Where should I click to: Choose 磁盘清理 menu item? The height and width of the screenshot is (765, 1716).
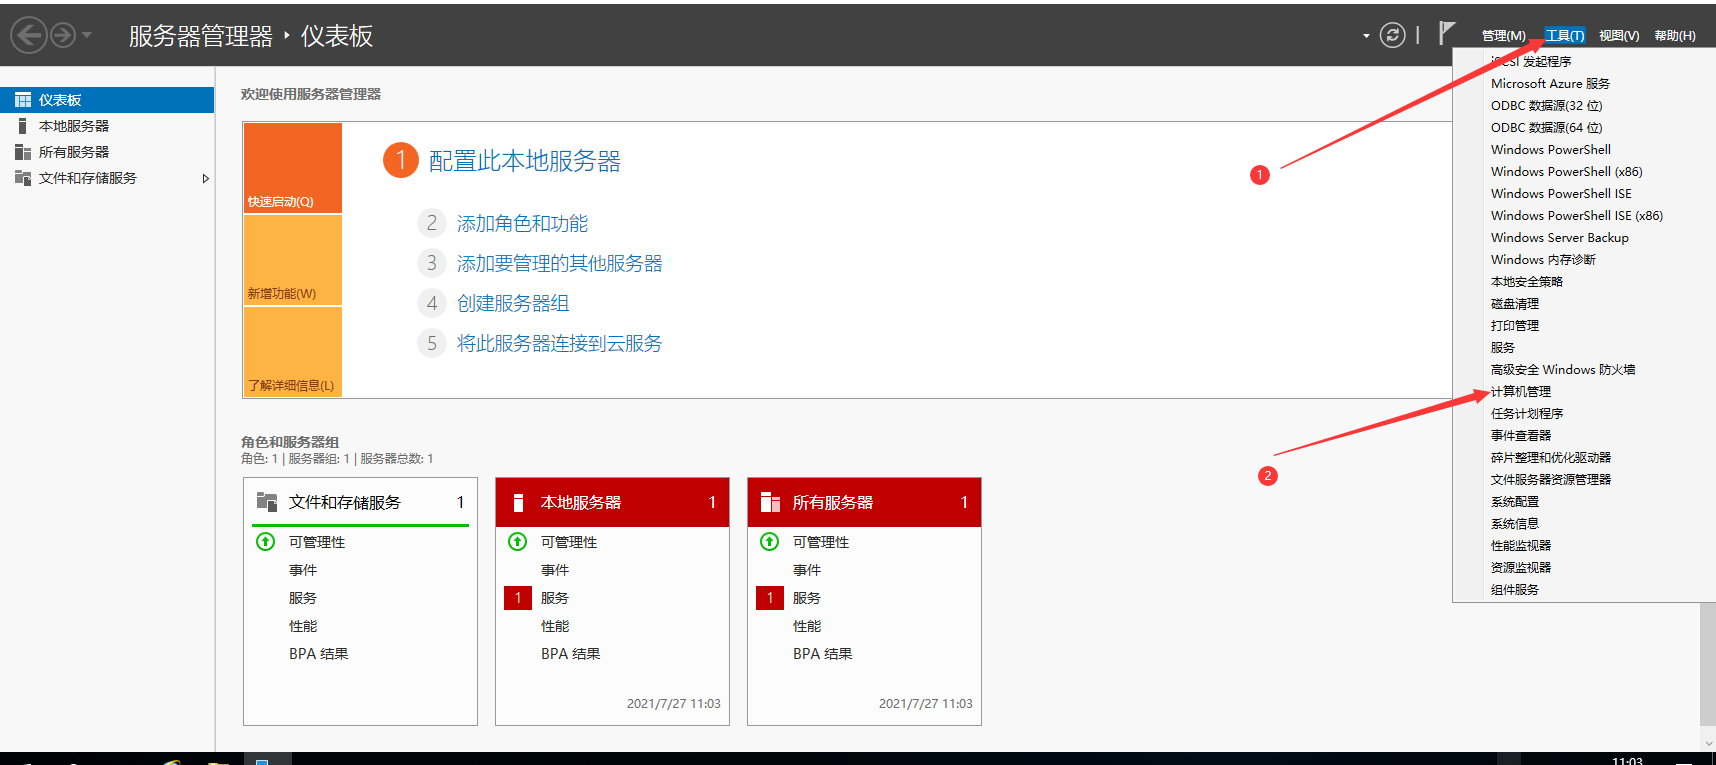(1515, 304)
